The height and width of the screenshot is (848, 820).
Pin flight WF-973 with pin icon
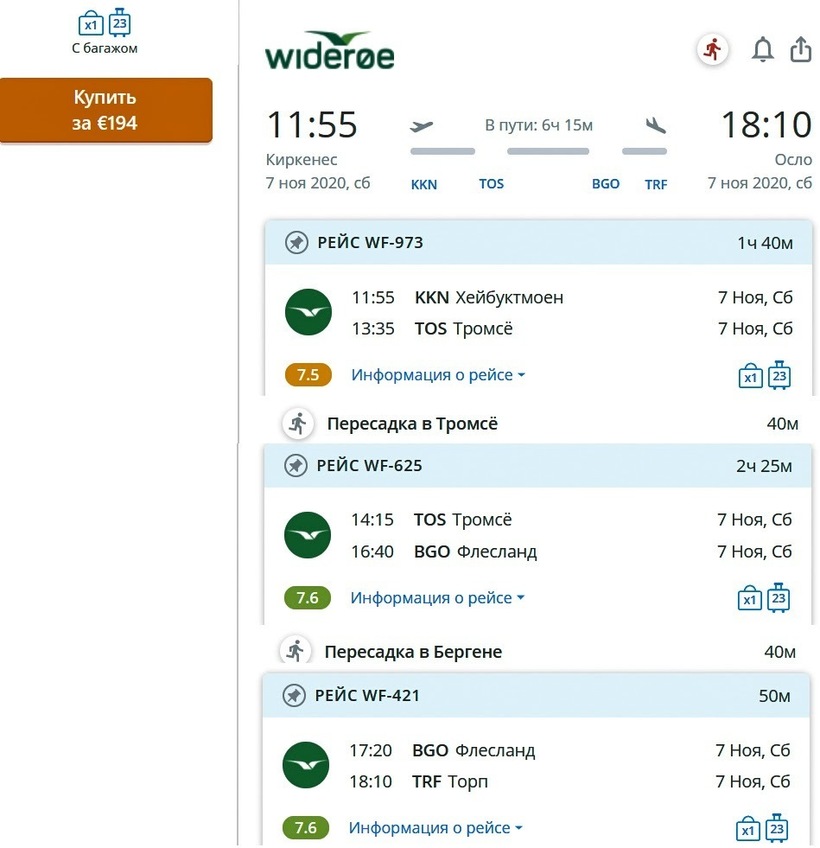click(296, 242)
